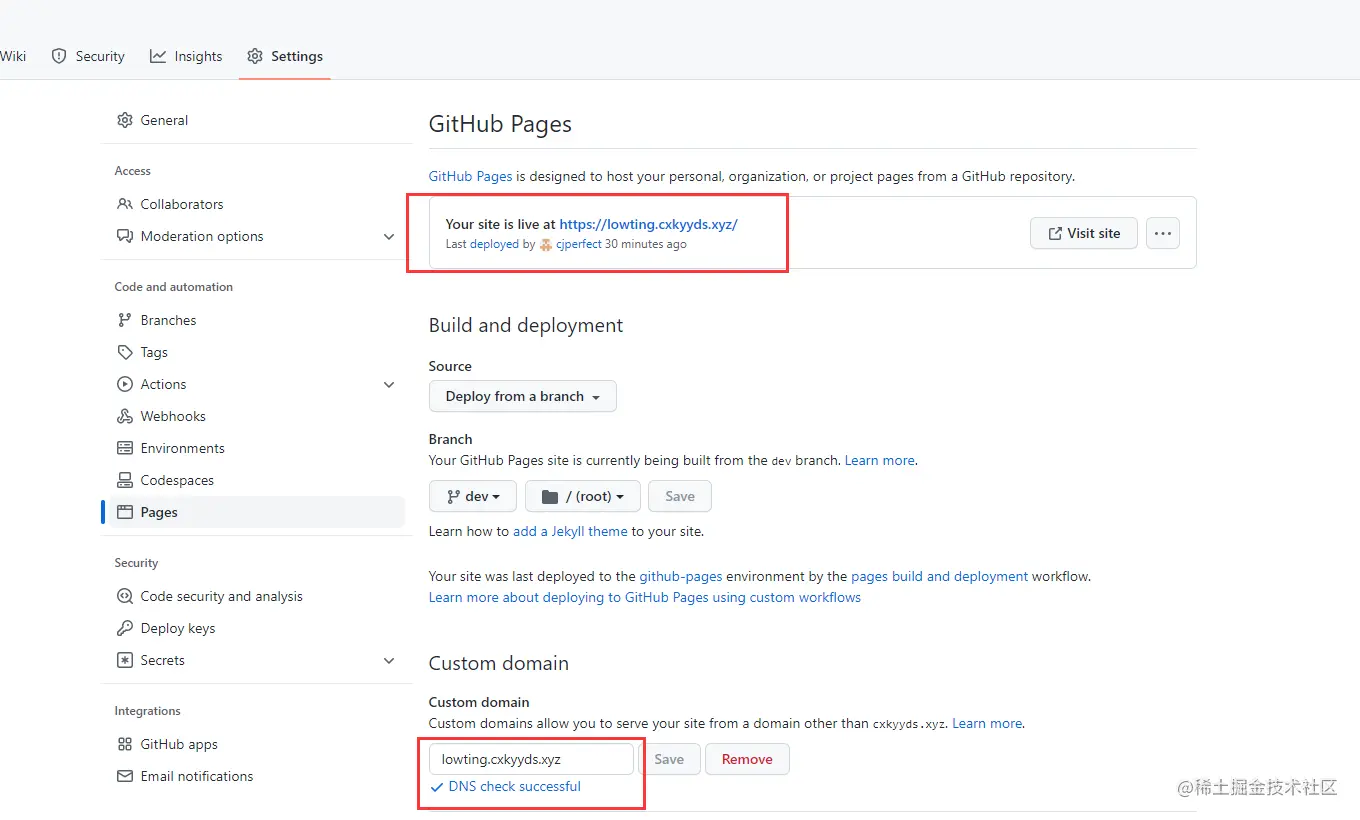The width and height of the screenshot is (1360, 820).
Task: Open Email notifications settings
Action: [x=255, y=776]
